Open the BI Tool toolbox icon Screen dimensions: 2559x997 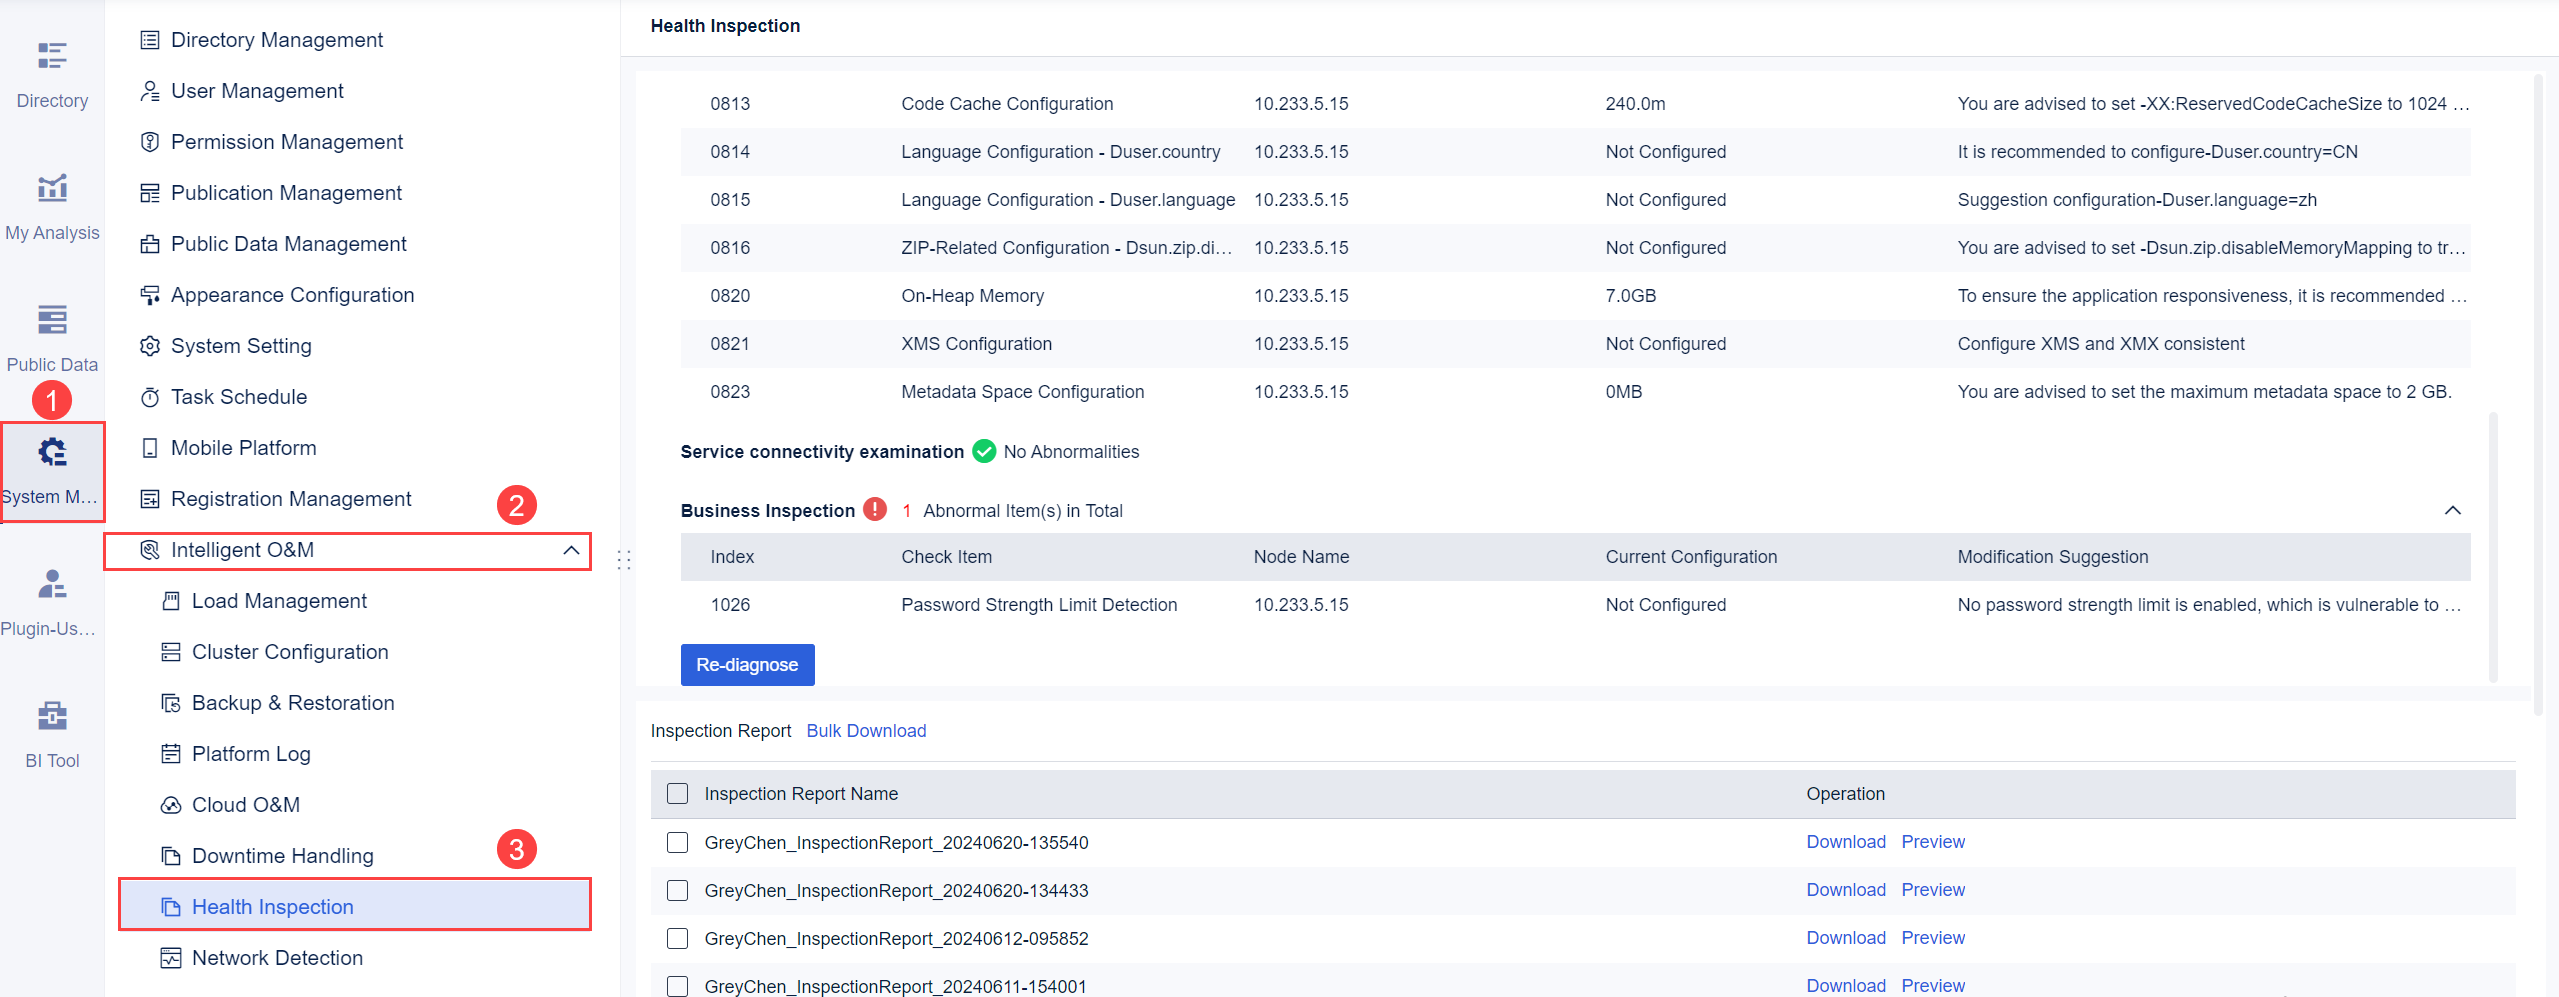[x=52, y=715]
